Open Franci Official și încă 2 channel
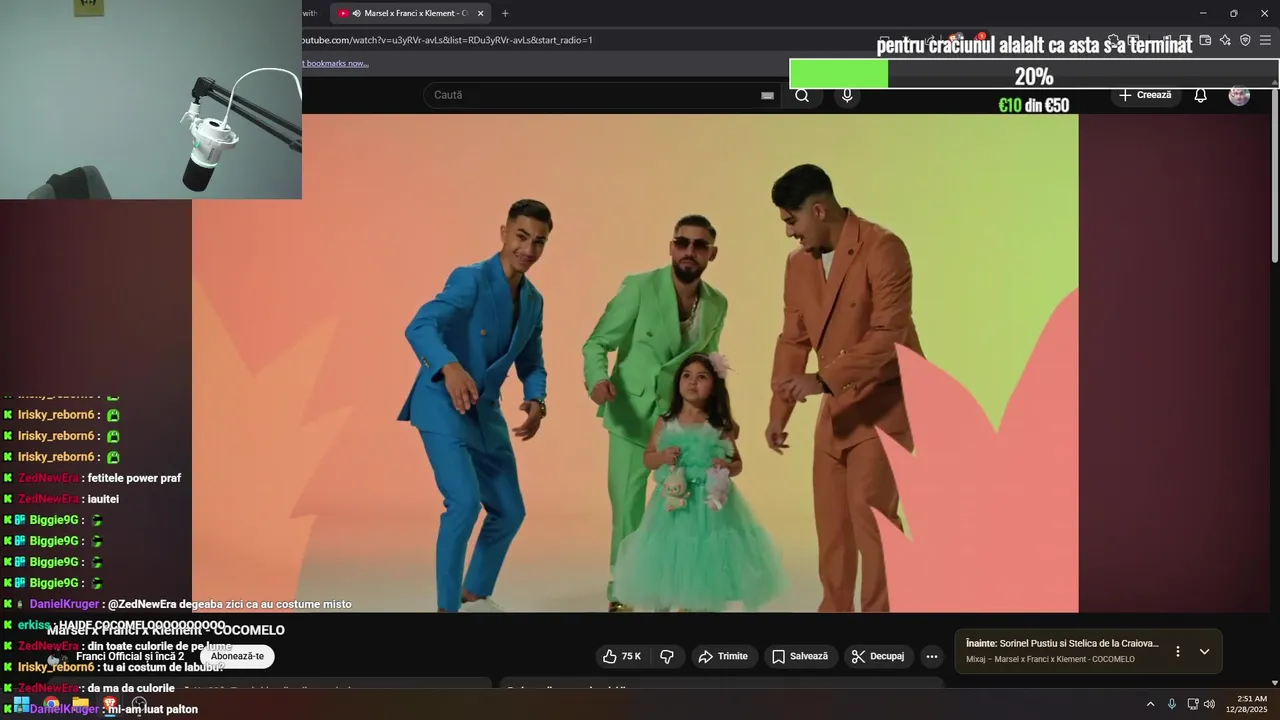The width and height of the screenshot is (1280, 720). click(130, 657)
